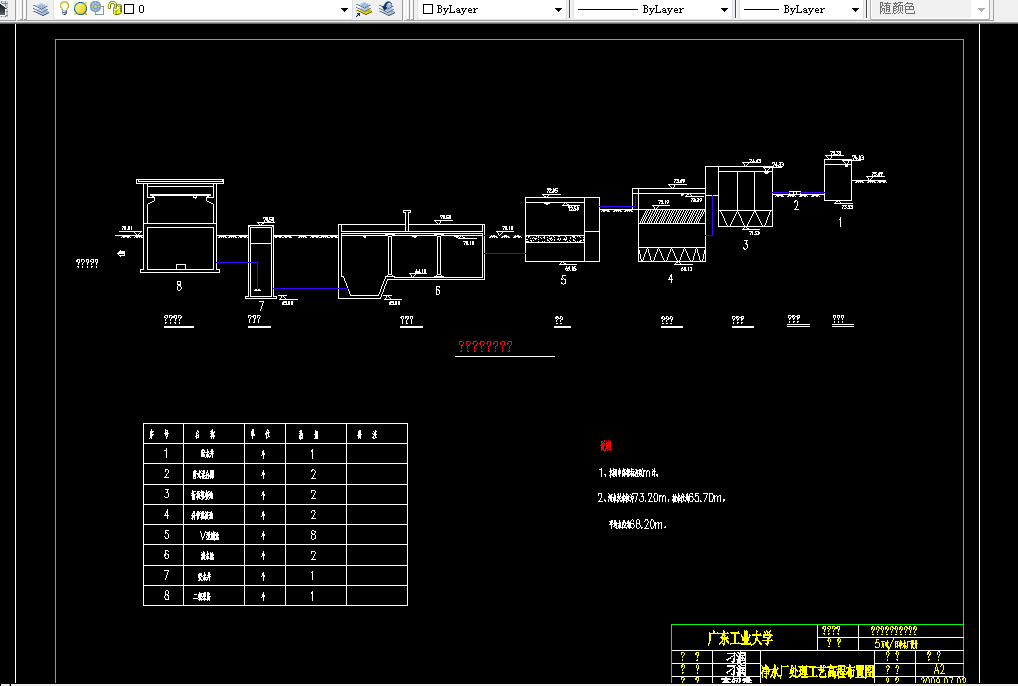This screenshot has height=686, width=1018.
Task: Click the Layer Previous icon
Action: pos(387,9)
